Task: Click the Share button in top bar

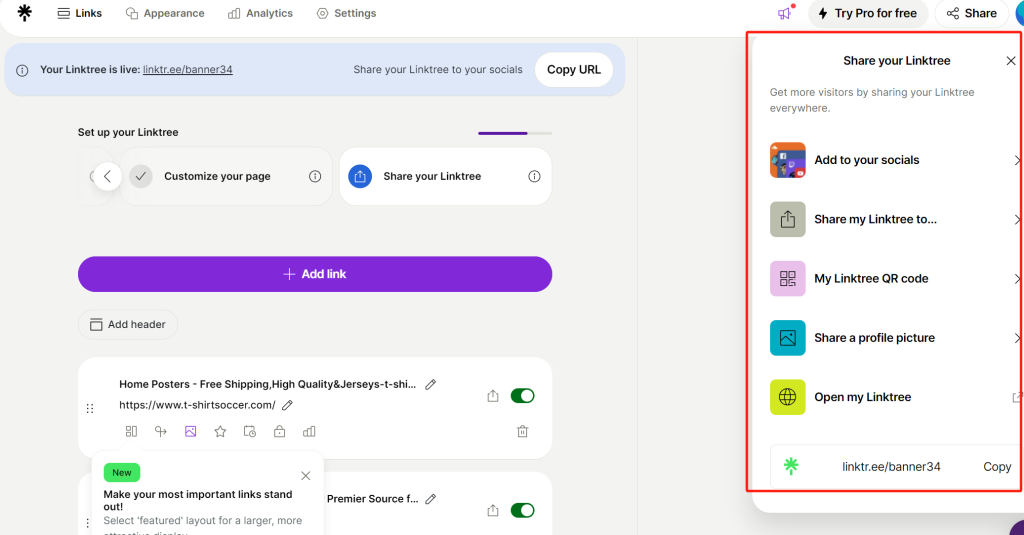Action: [x=972, y=13]
